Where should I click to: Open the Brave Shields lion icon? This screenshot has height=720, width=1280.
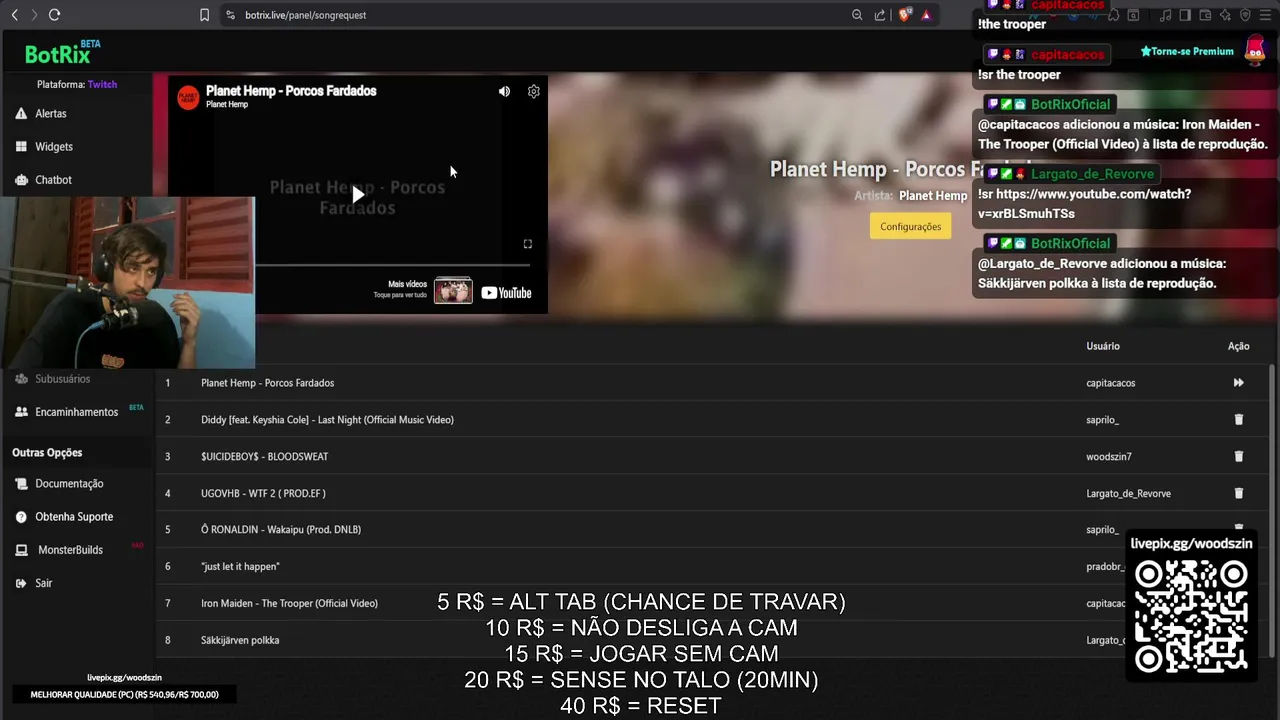point(905,15)
